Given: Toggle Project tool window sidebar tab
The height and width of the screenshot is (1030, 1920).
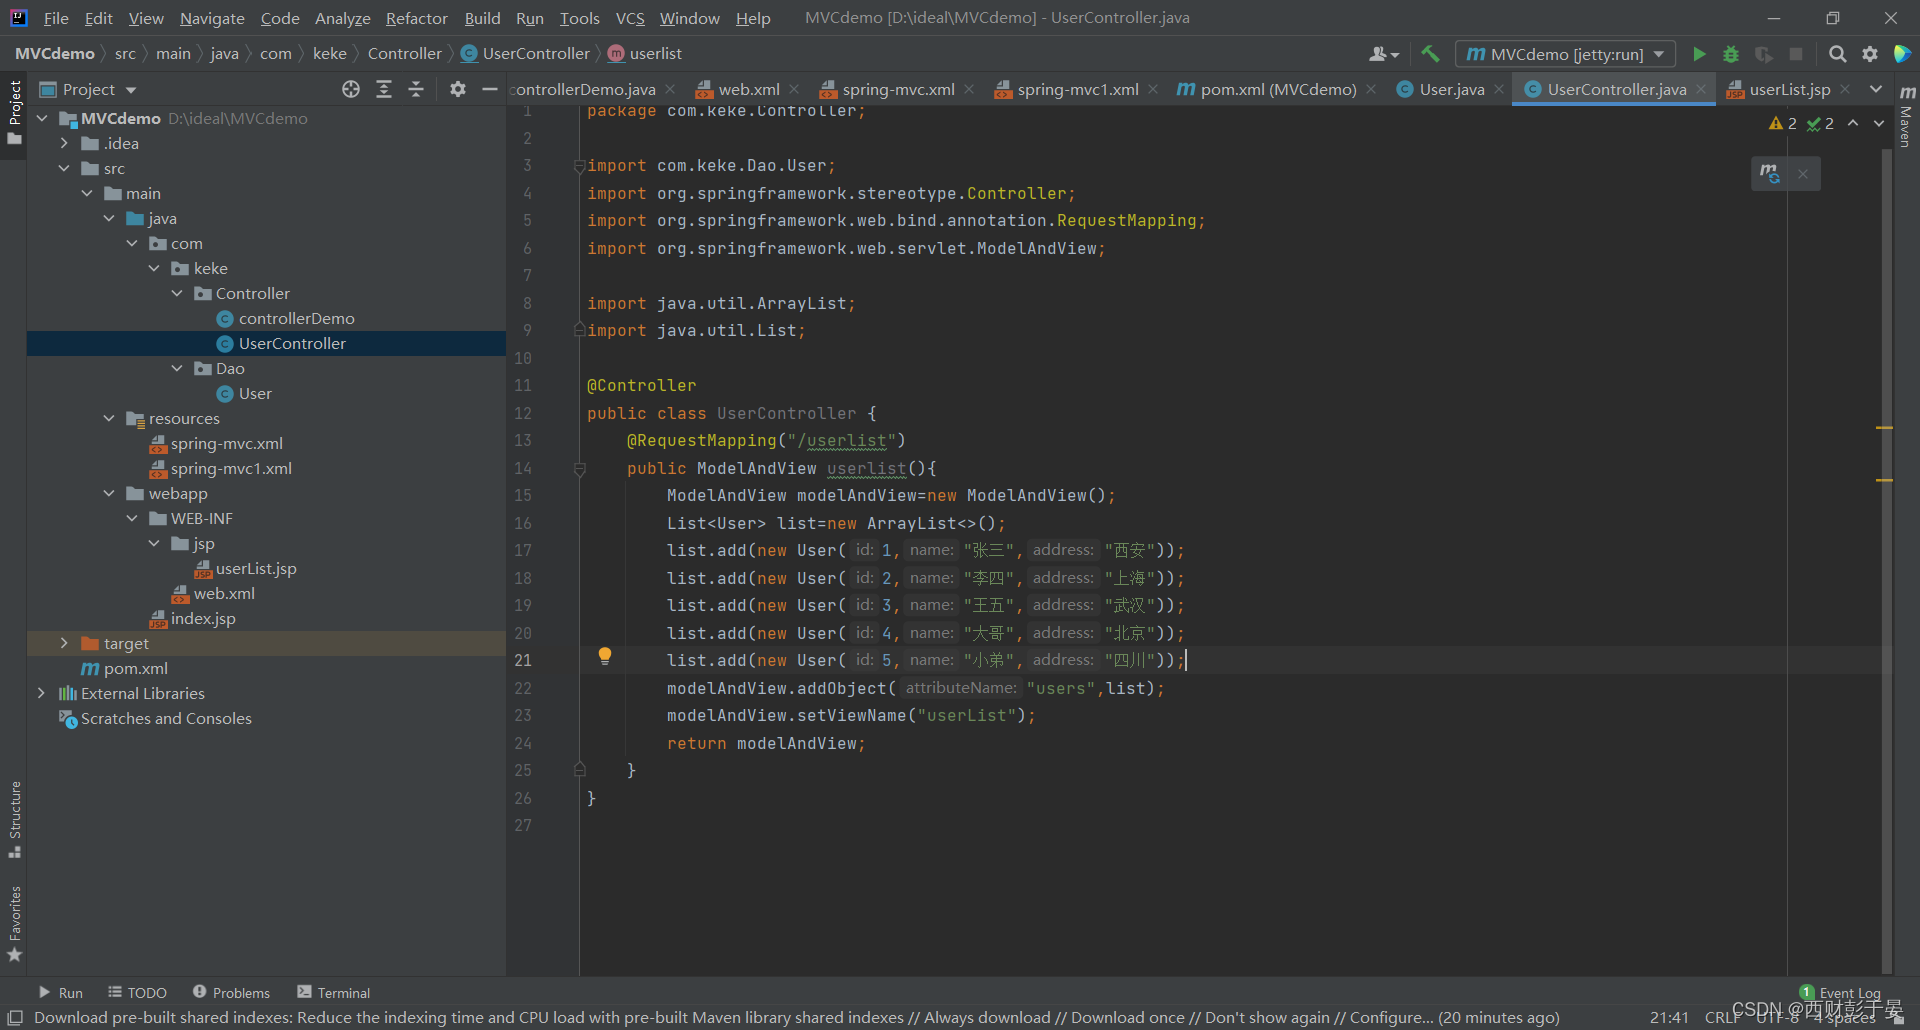Looking at the screenshot, I should (15, 110).
